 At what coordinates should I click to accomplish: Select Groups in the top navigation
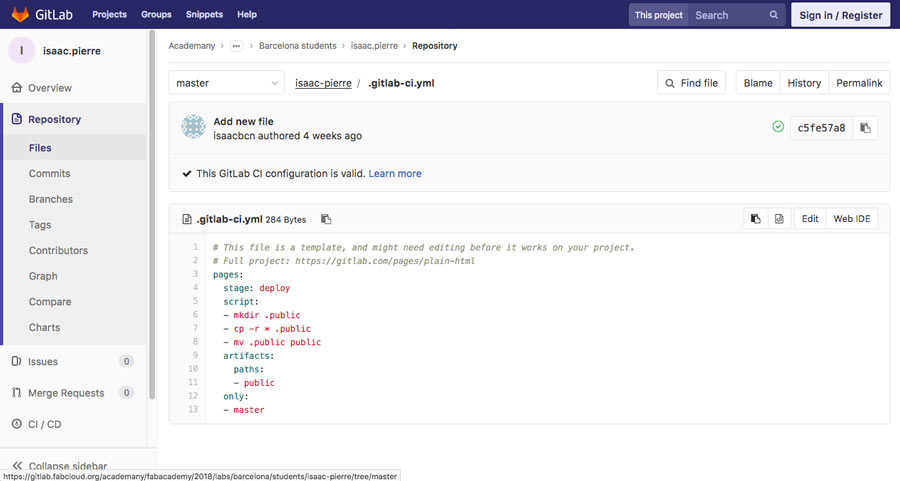click(x=156, y=15)
